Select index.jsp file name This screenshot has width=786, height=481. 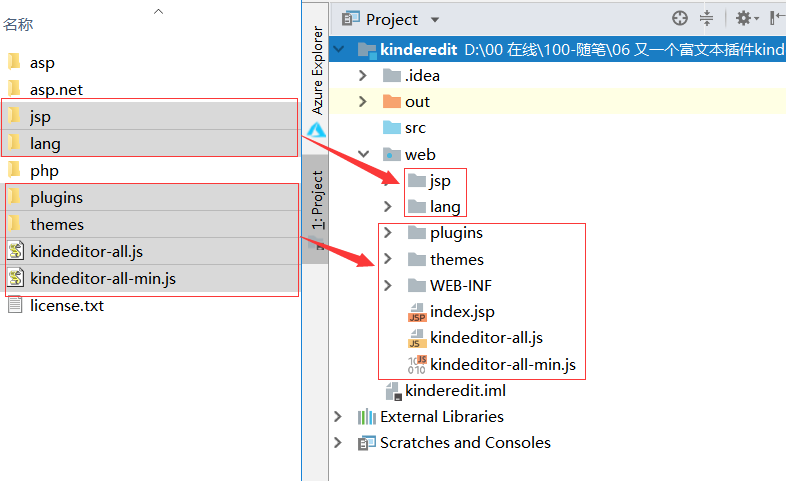(462, 312)
